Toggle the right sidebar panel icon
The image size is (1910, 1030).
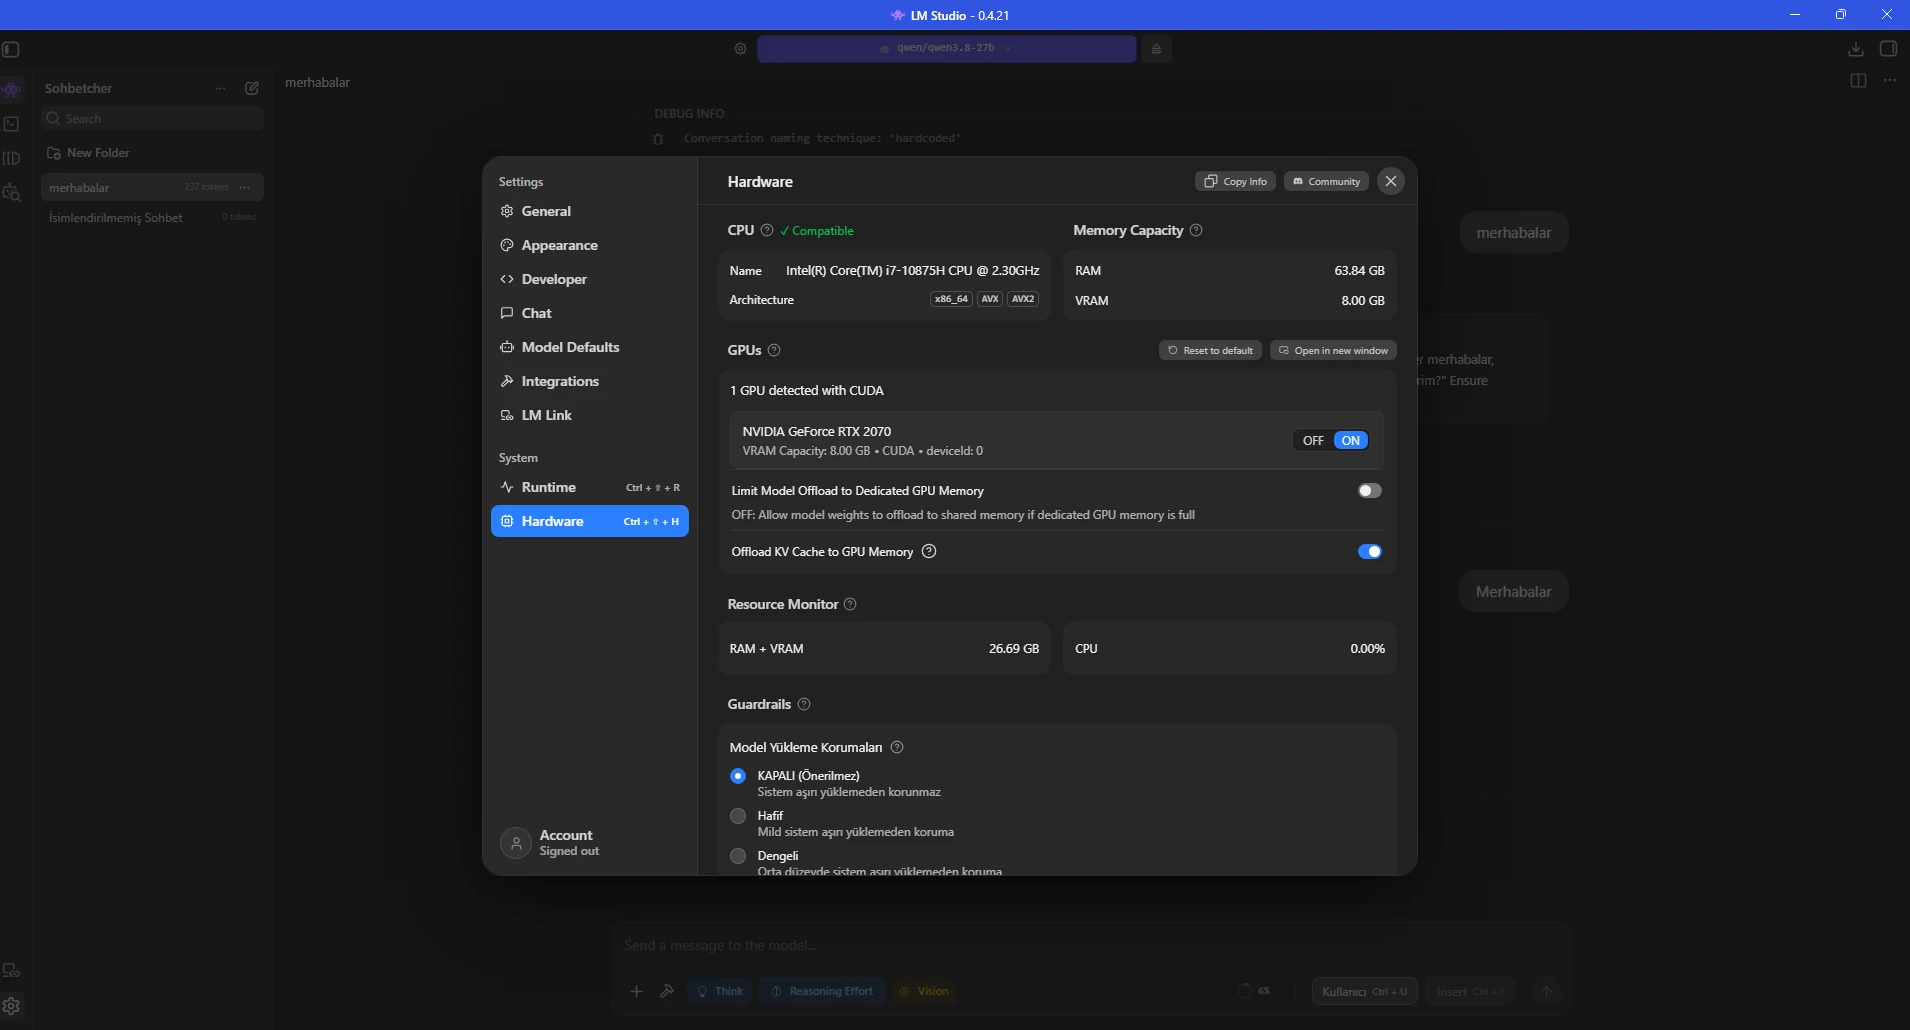pyautogui.click(x=1889, y=49)
